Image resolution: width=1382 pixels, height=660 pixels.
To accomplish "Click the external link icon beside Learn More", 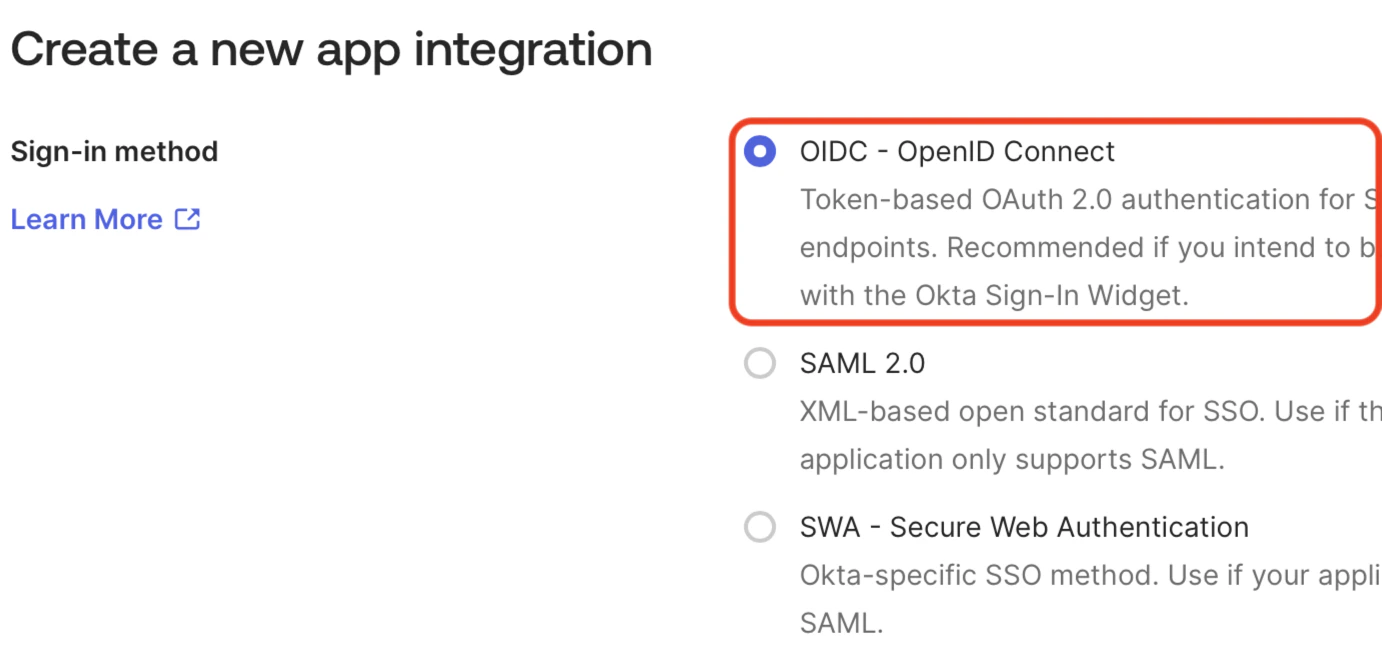I will coord(188,219).
